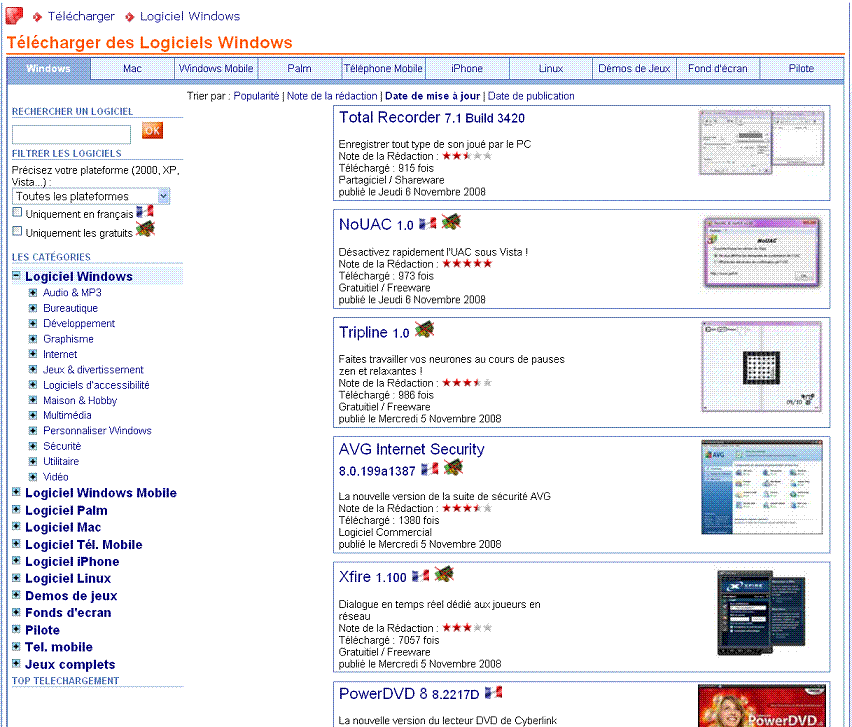
Task: Sort by Popularité
Action: (256, 96)
